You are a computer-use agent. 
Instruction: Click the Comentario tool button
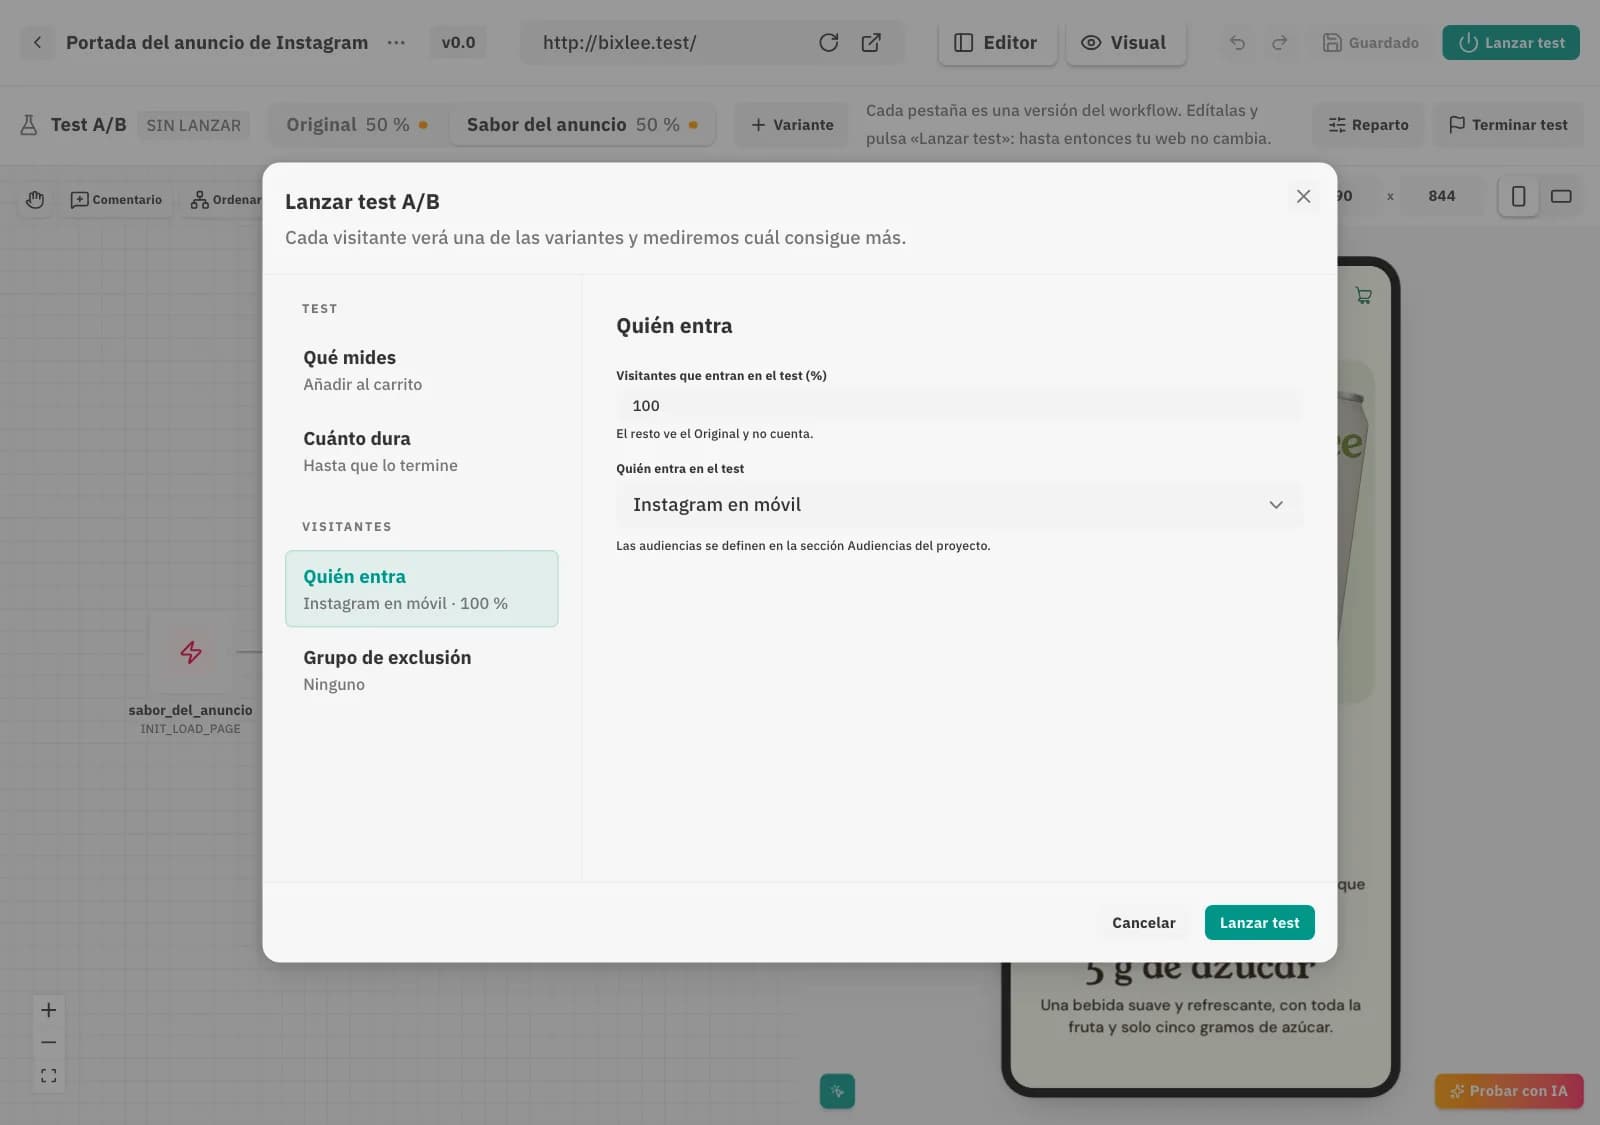116,200
